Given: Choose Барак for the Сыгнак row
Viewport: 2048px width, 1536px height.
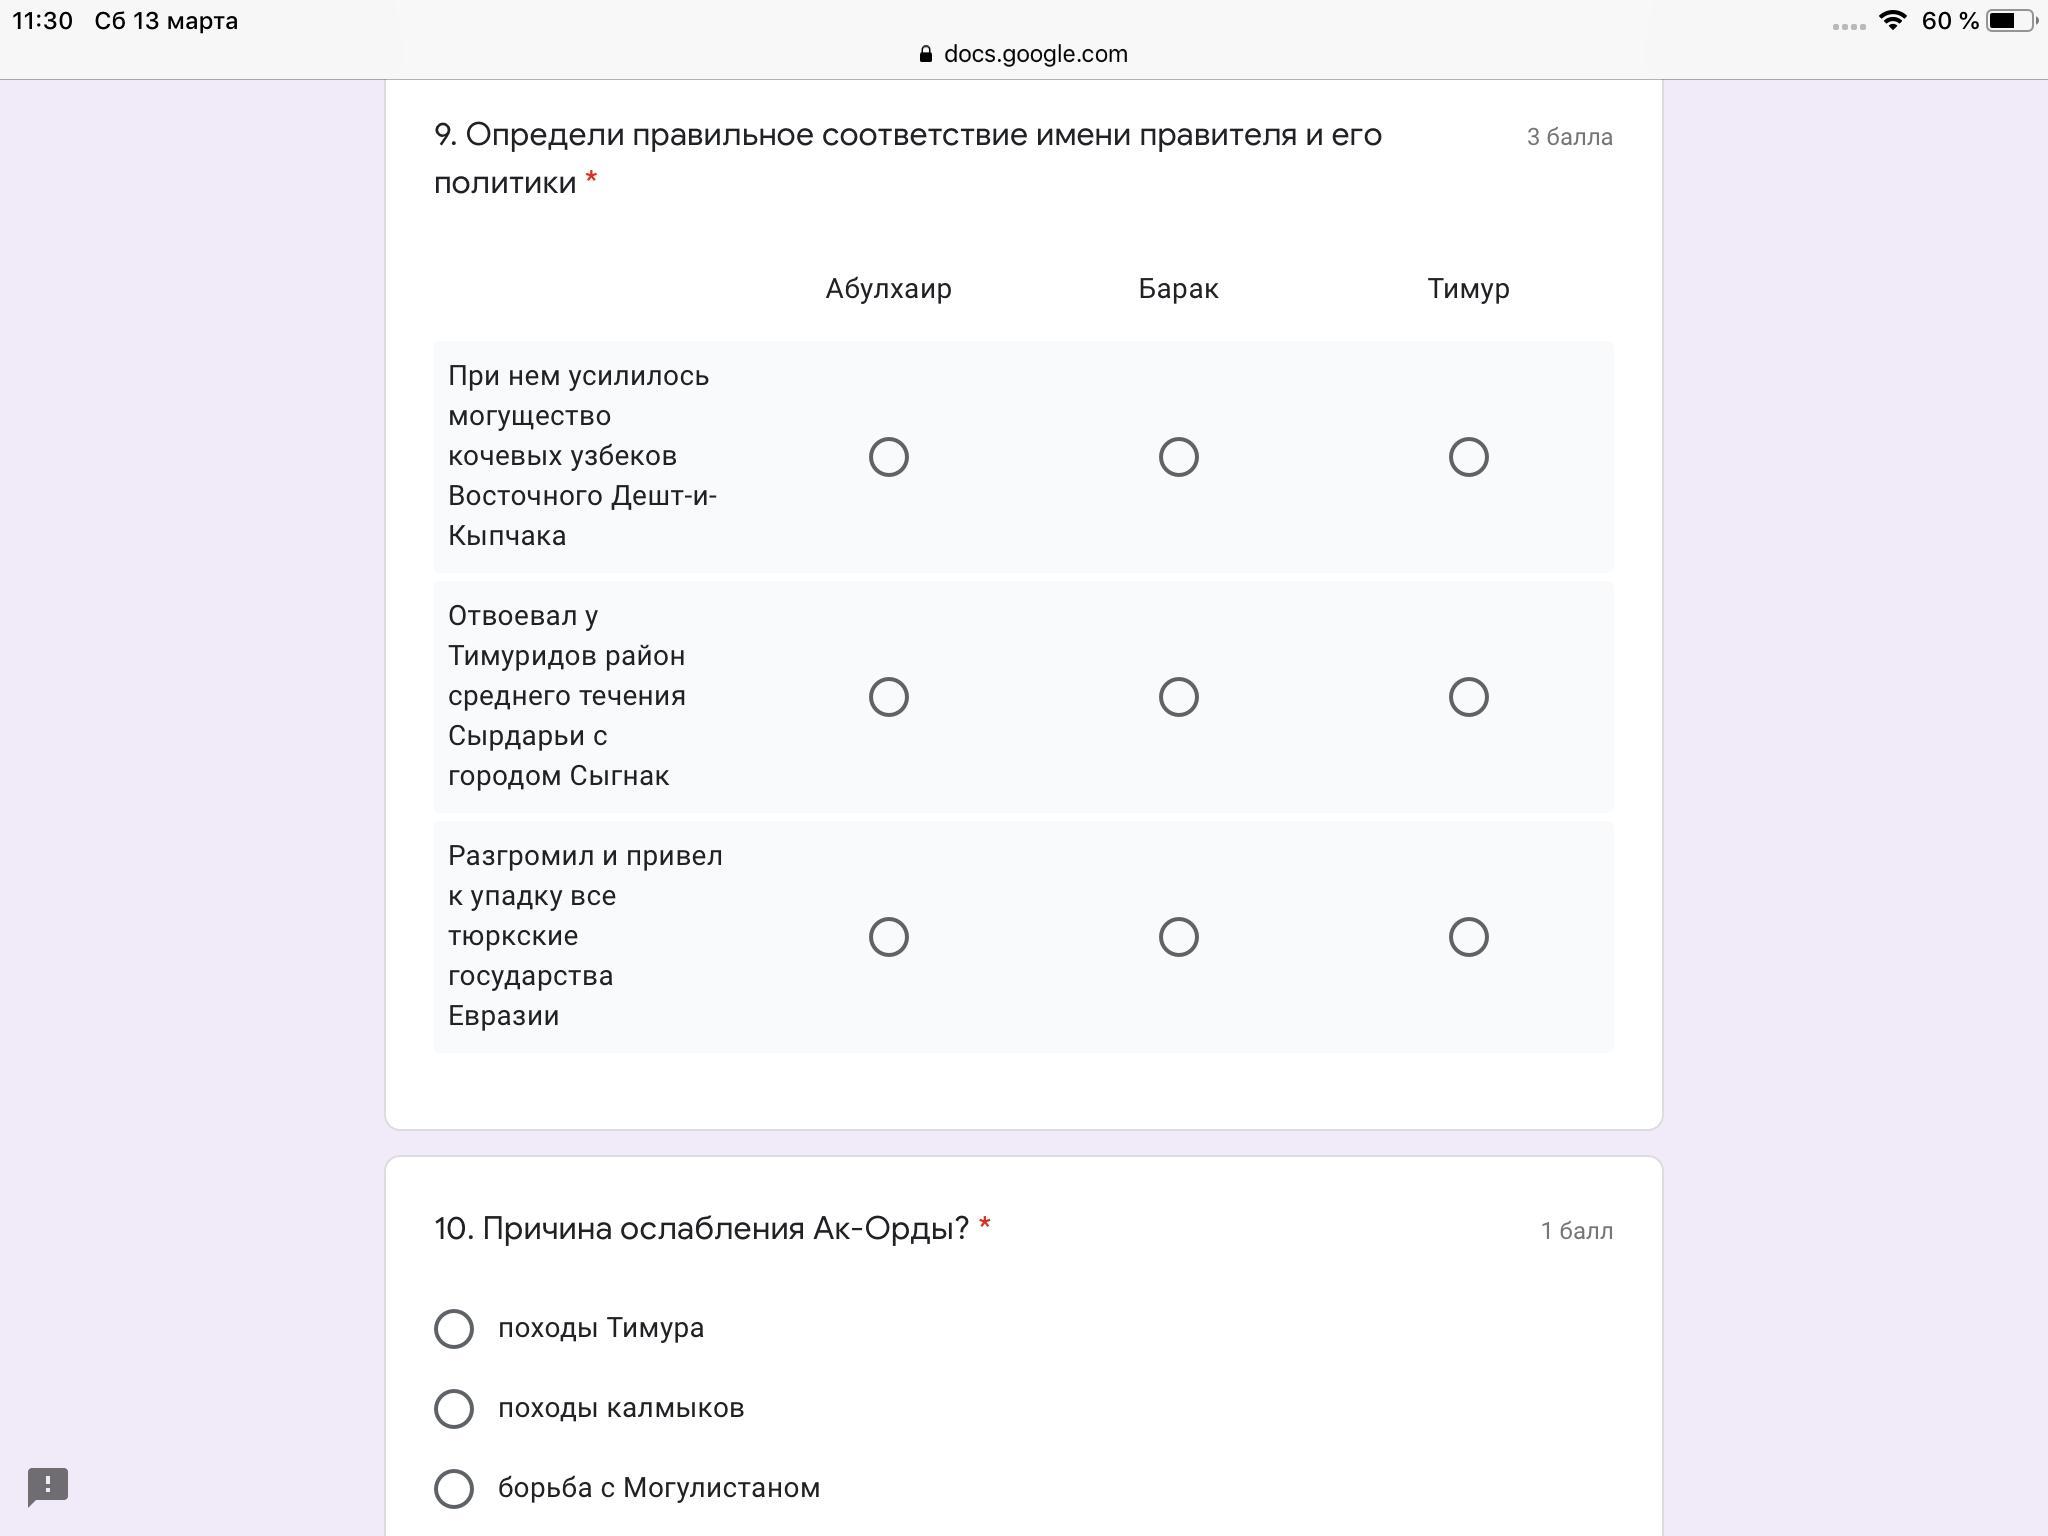Looking at the screenshot, I should coord(1178,697).
